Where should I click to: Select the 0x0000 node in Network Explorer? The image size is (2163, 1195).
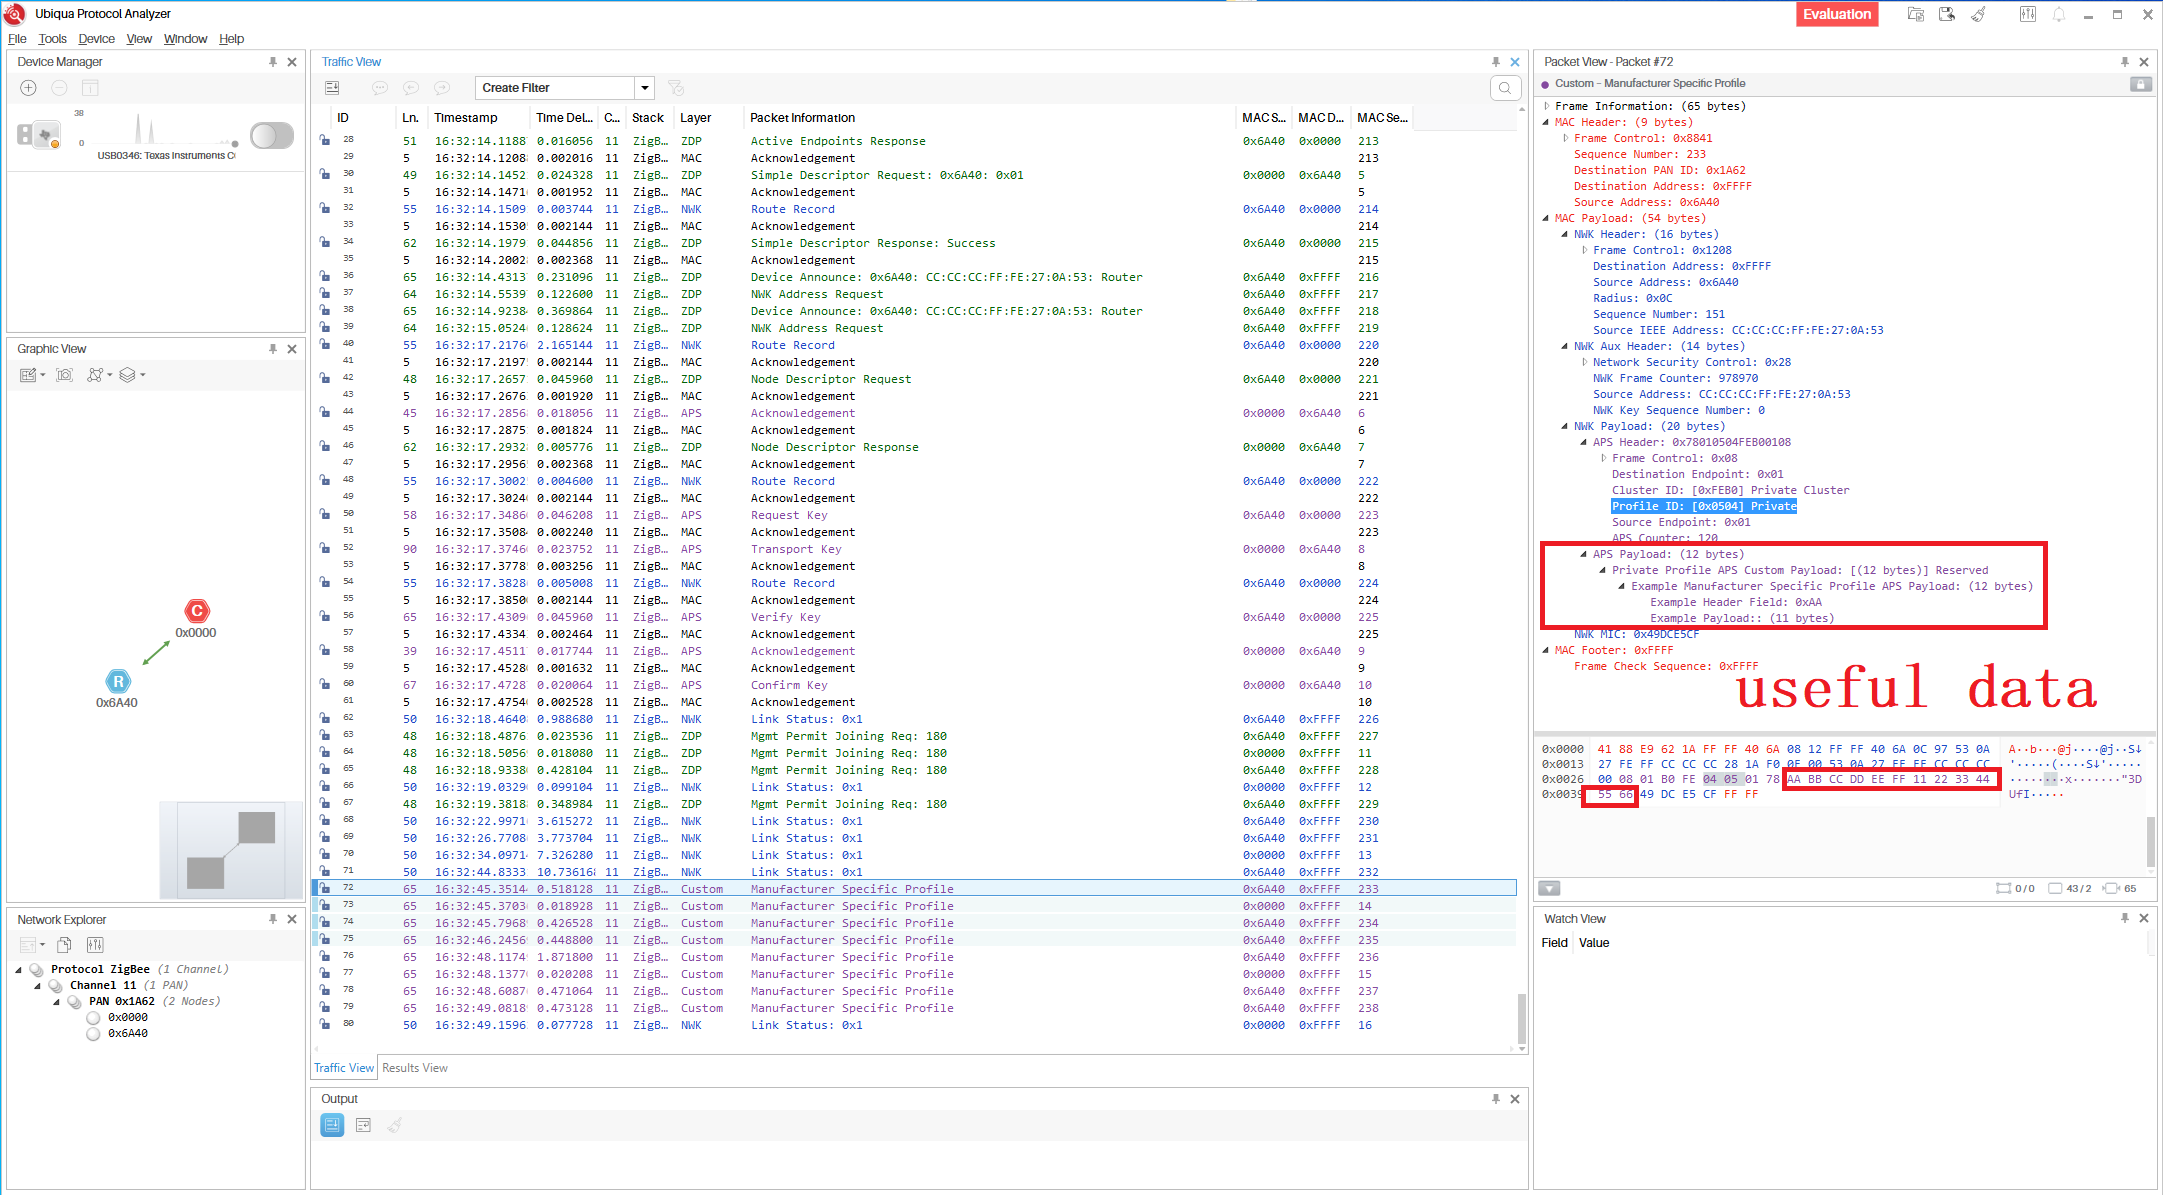point(128,1017)
